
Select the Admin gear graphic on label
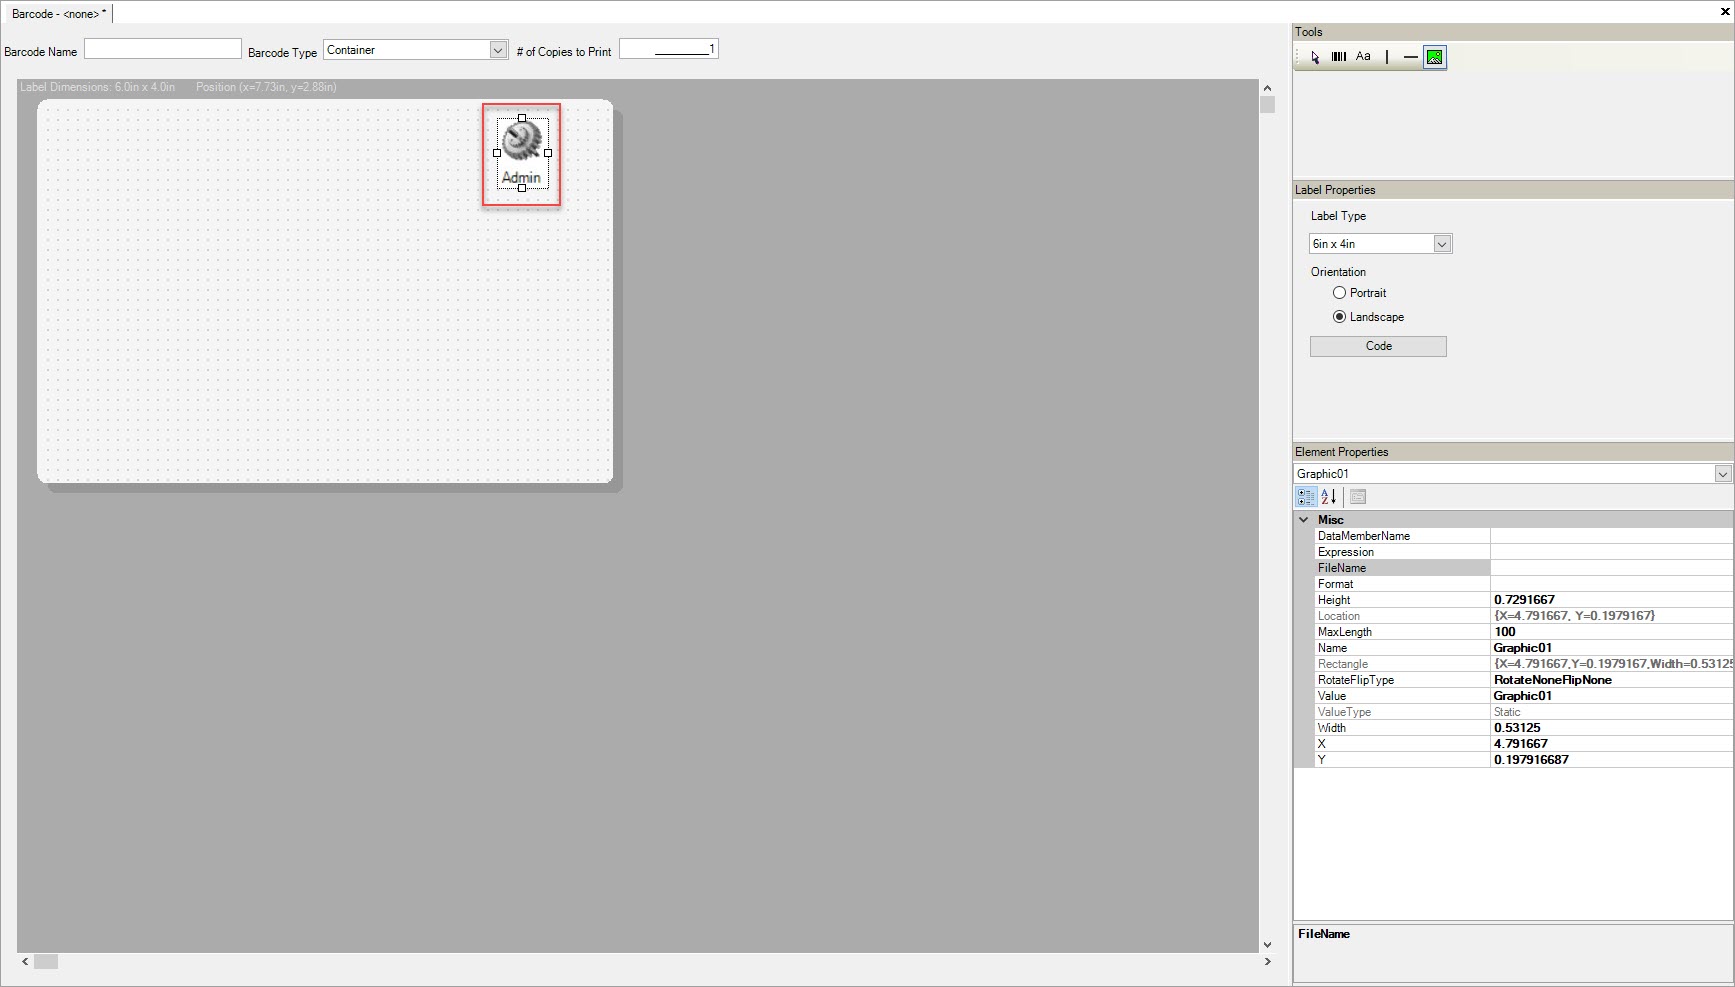[522, 153]
